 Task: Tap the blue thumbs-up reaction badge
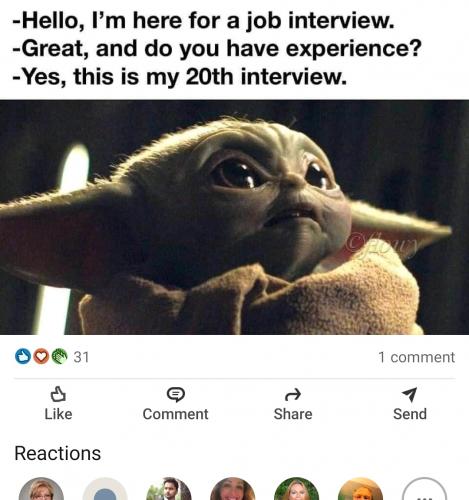[x=23, y=356]
